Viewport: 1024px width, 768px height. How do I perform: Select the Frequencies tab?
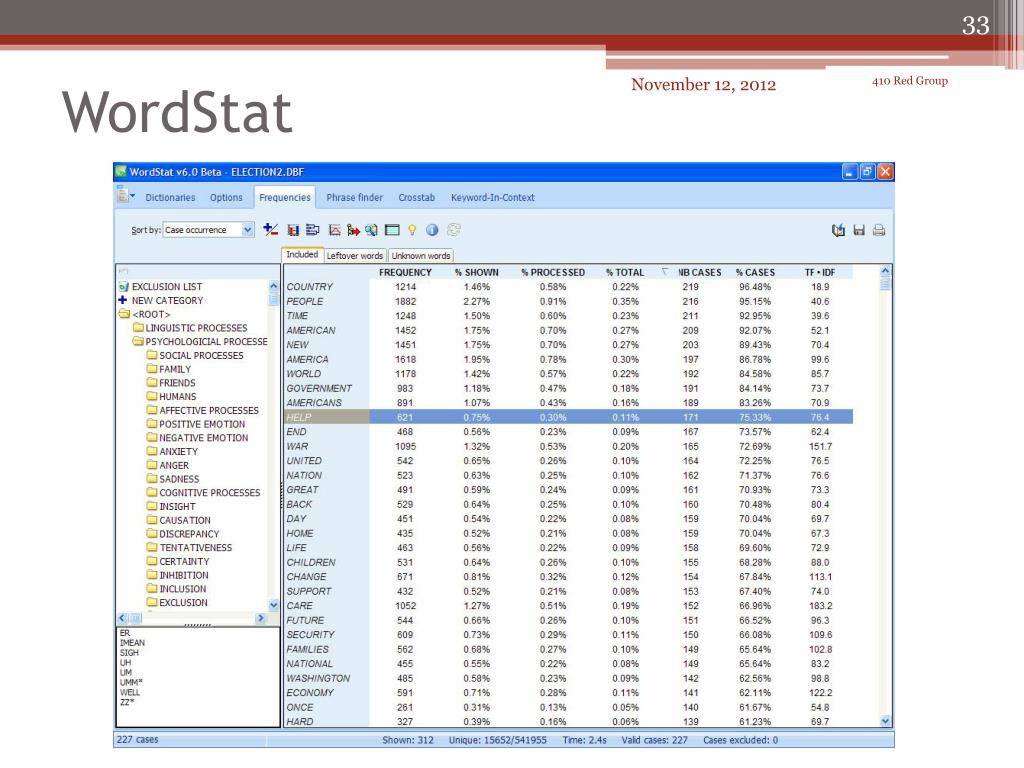[285, 197]
